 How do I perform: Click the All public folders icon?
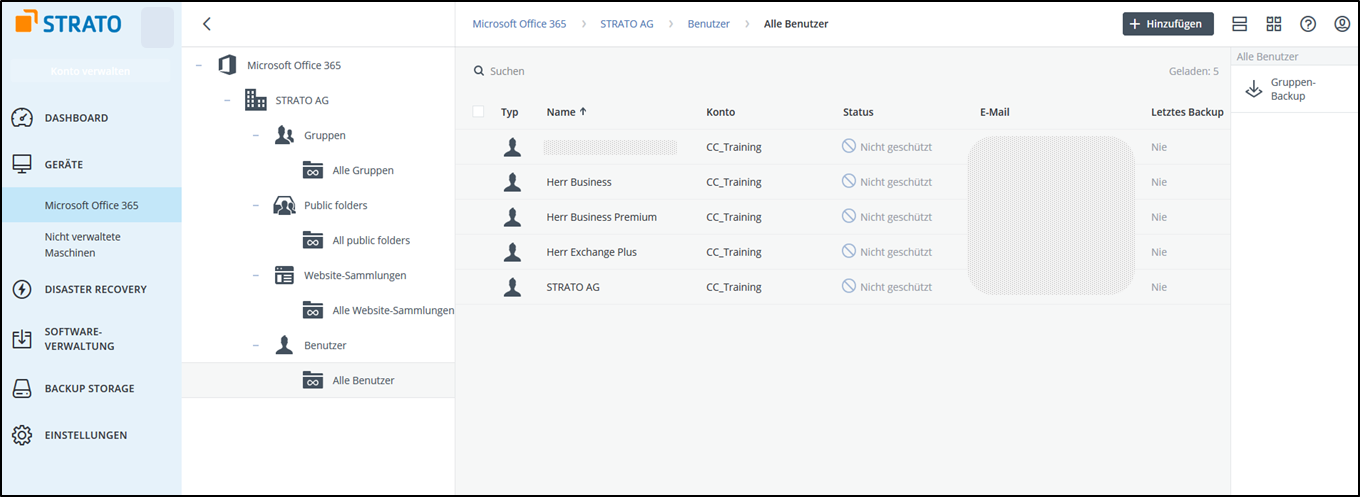click(313, 240)
